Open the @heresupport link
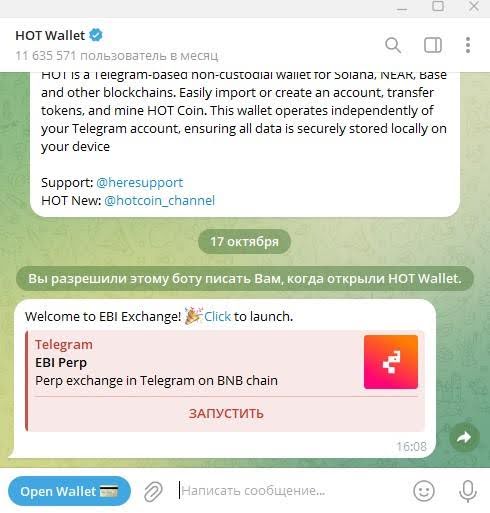Image resolution: width=490 pixels, height=513 pixels. coord(140,183)
